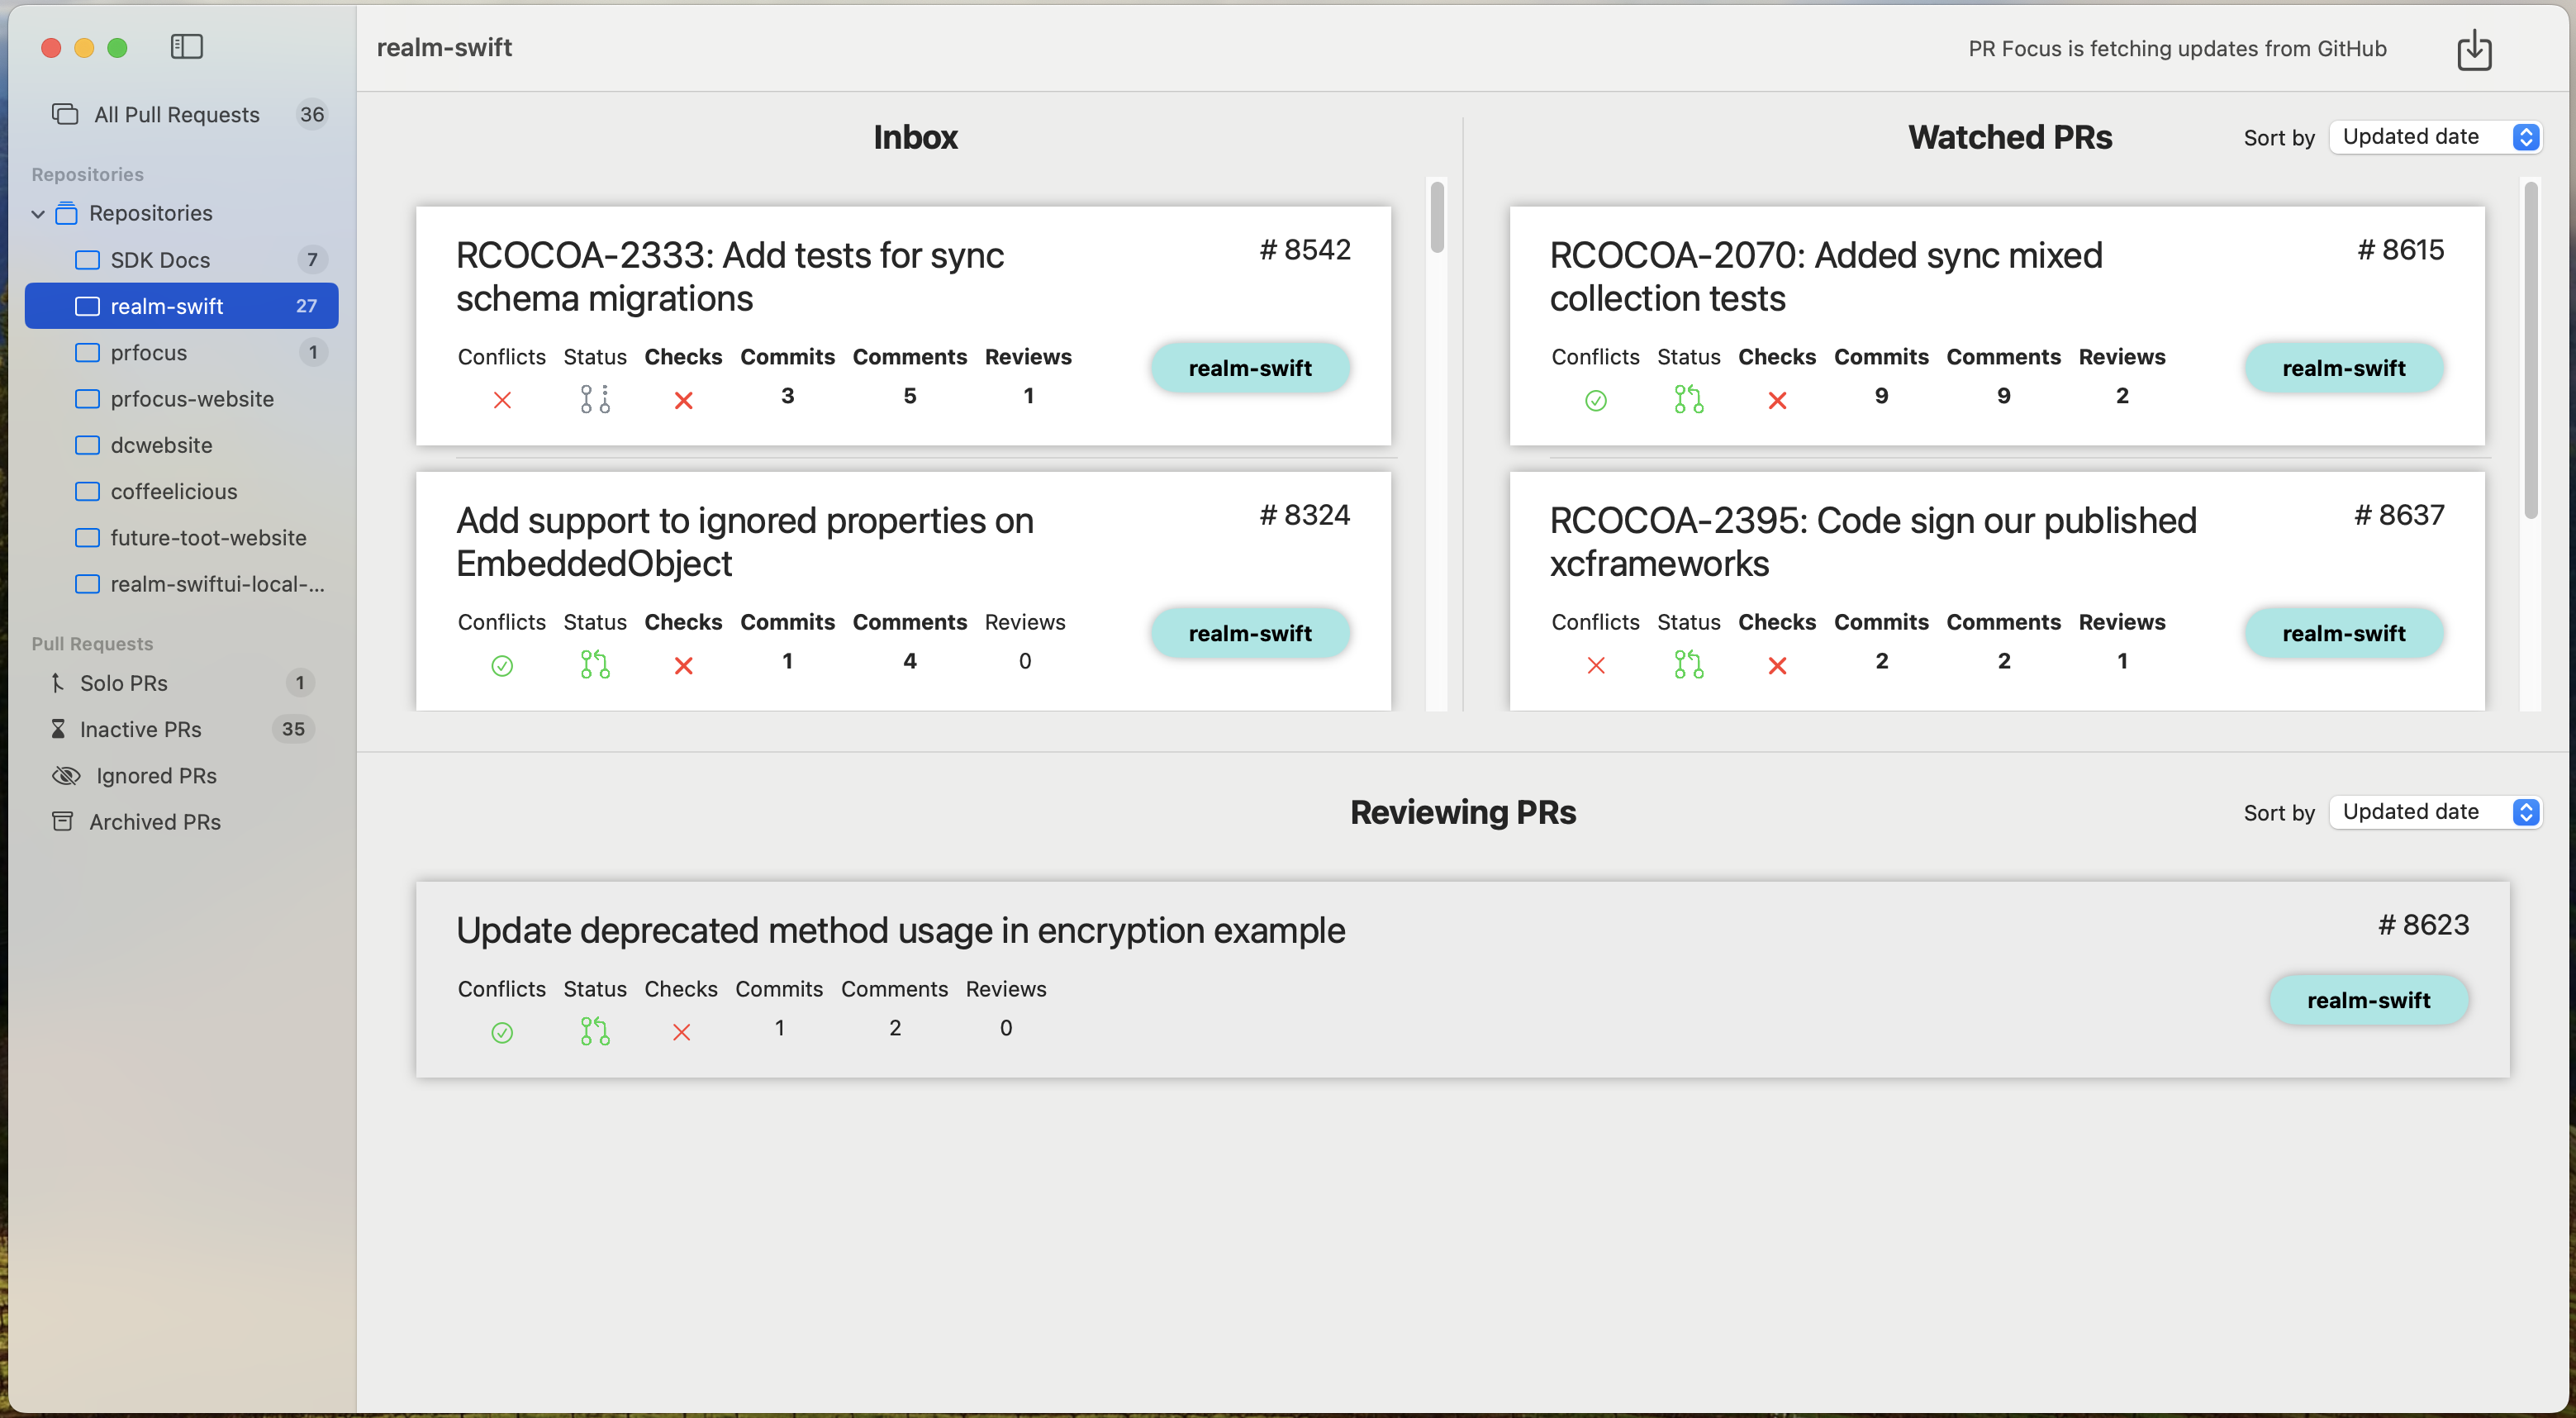Click the conflicts red X on PR 8542
The height and width of the screenshot is (1418, 2576).
(502, 400)
